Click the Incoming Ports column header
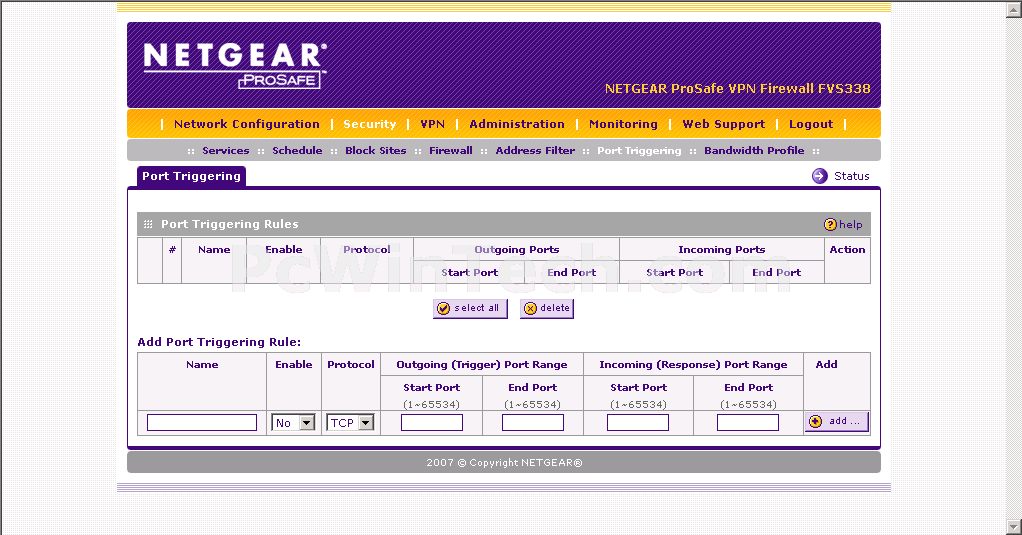 pyautogui.click(x=722, y=250)
